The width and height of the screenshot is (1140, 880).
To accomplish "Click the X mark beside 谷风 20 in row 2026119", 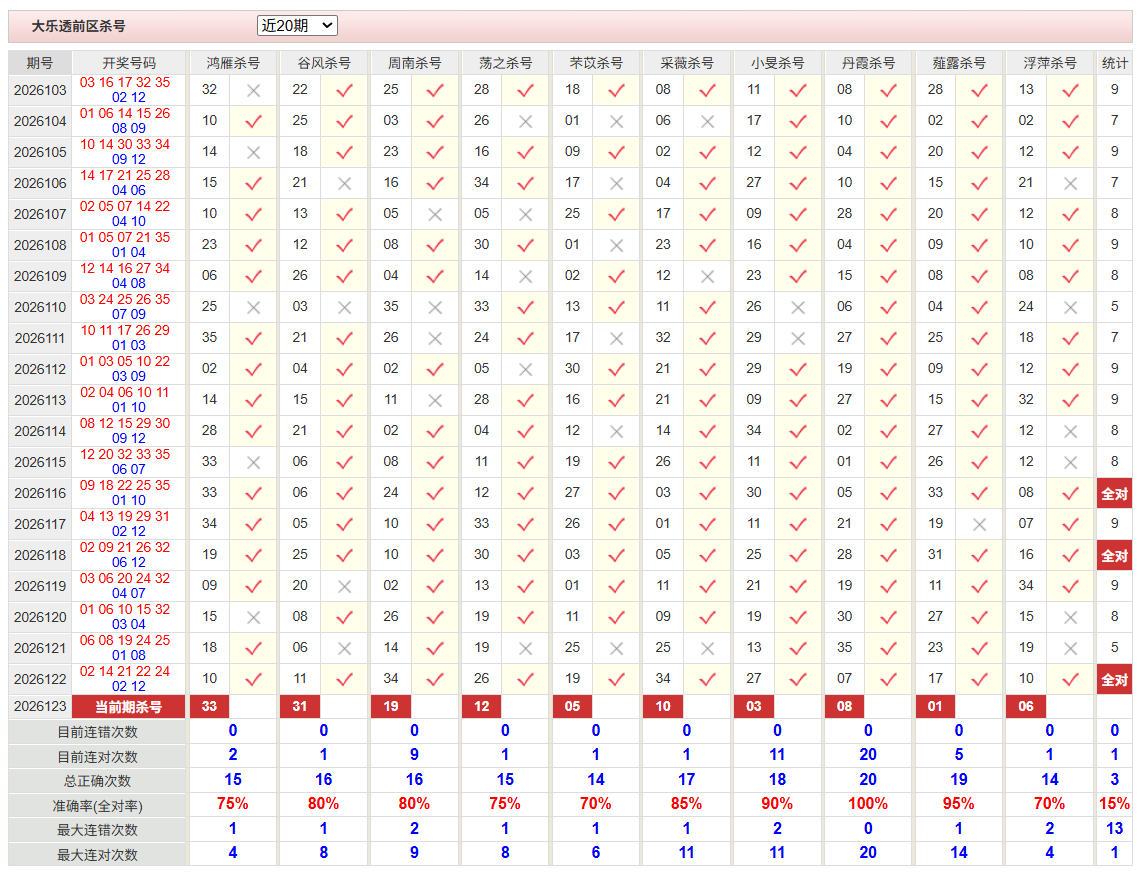I will [344, 586].
